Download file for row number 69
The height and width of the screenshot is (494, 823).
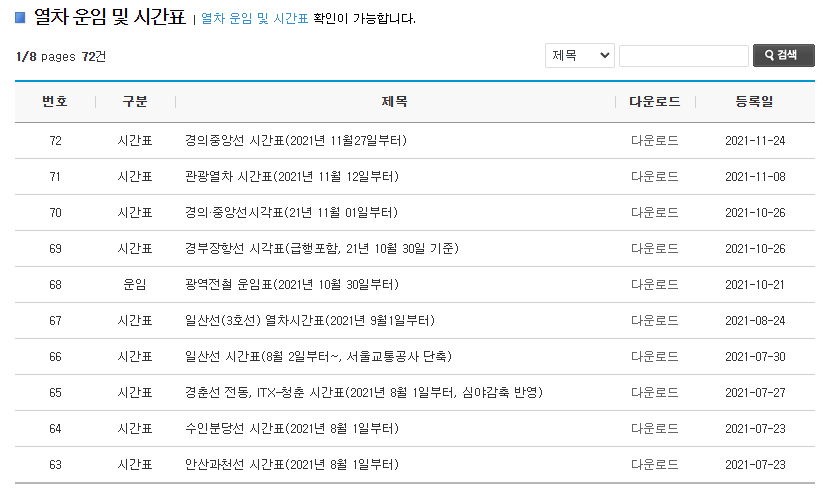pos(655,248)
